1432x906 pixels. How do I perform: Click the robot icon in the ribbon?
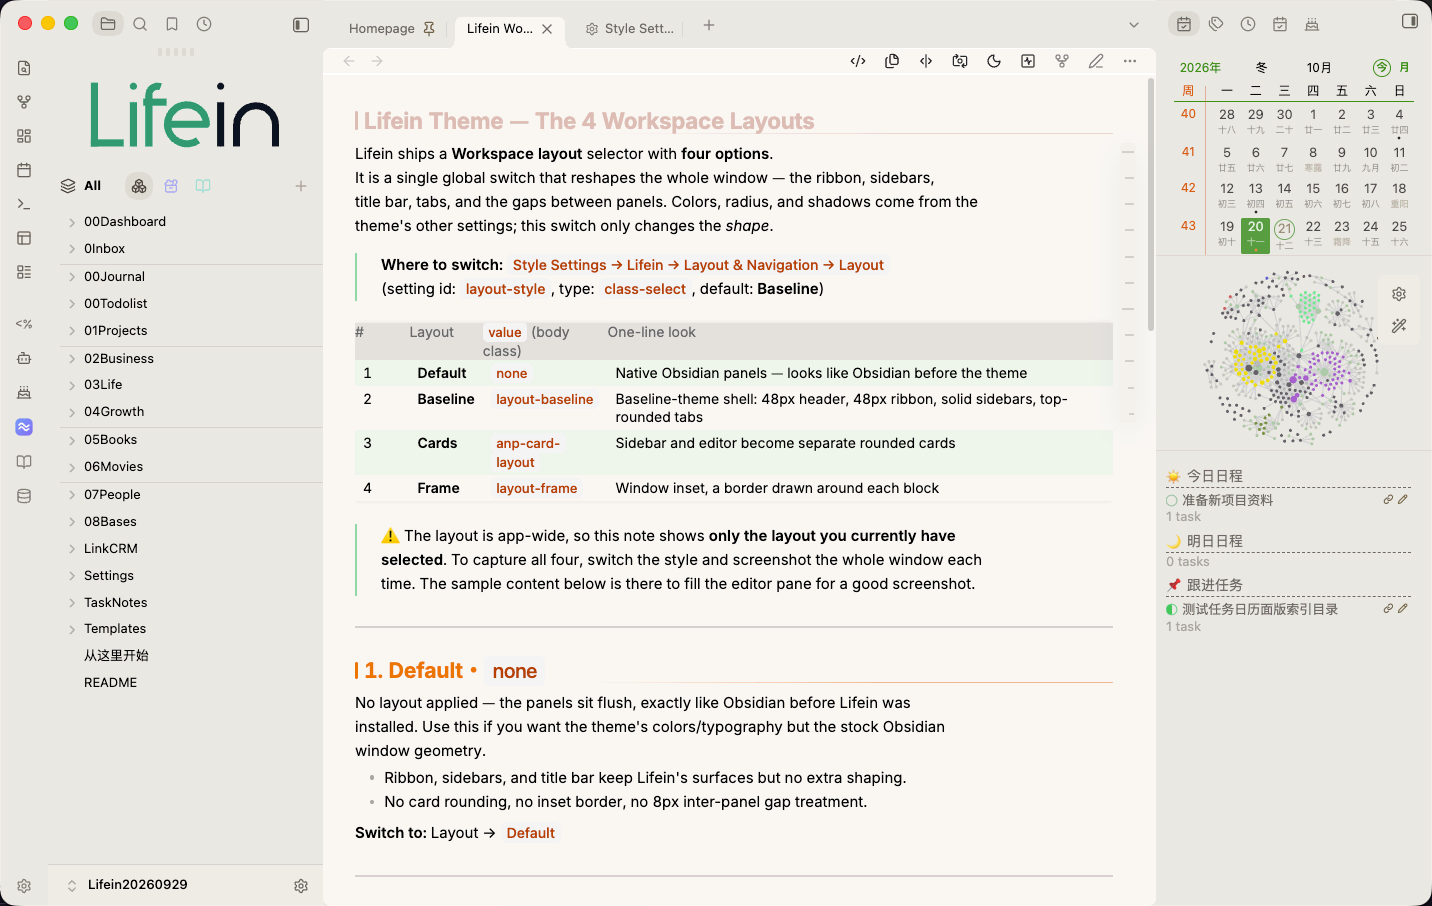[24, 358]
